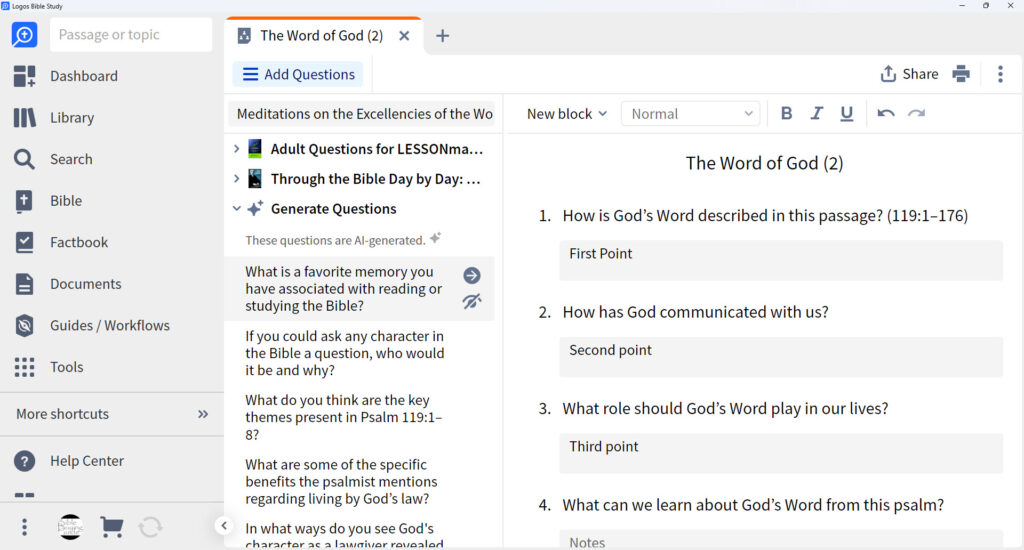Open the shopping cart
Image resolution: width=1024 pixels, height=550 pixels.
pyautogui.click(x=112, y=526)
